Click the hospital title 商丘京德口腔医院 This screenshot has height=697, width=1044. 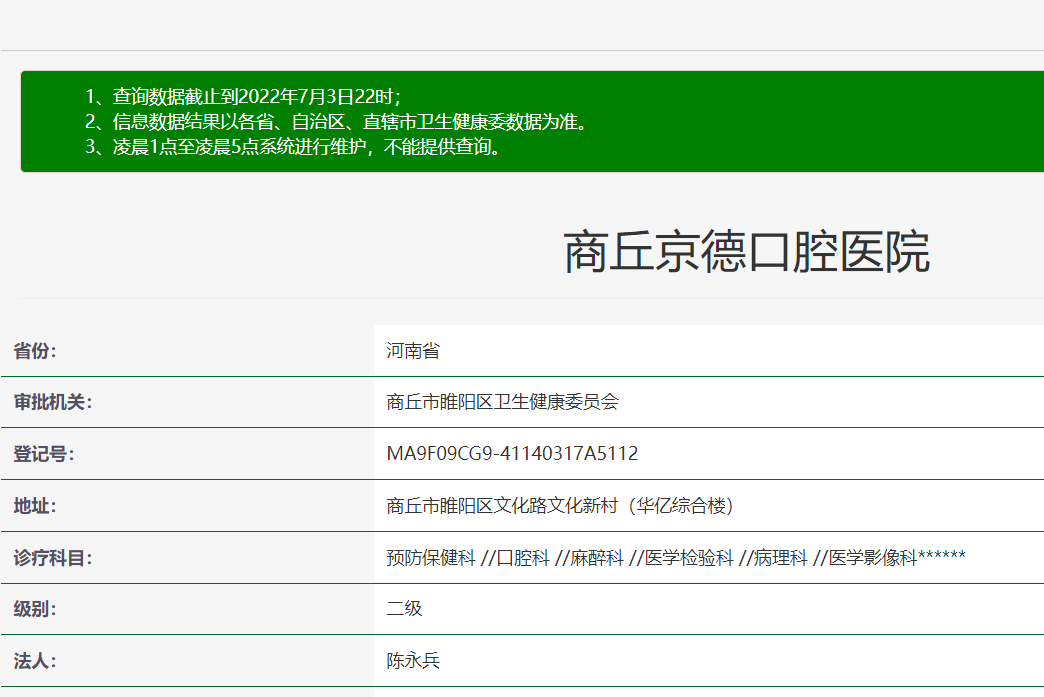click(x=746, y=252)
